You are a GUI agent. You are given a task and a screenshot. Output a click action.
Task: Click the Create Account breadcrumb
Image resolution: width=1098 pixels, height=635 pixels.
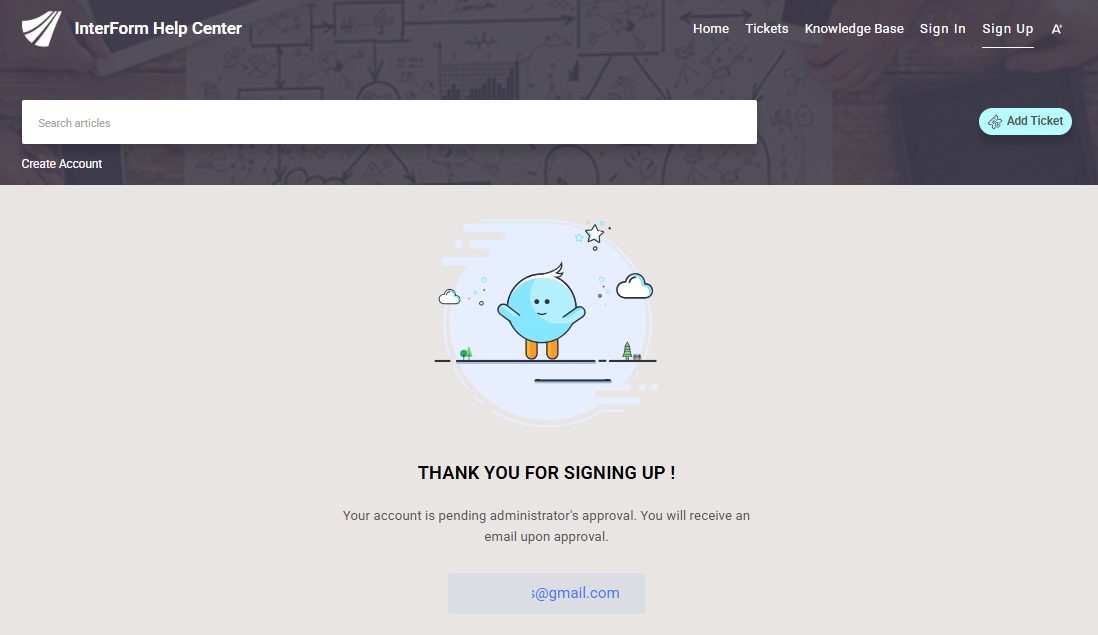click(x=62, y=164)
